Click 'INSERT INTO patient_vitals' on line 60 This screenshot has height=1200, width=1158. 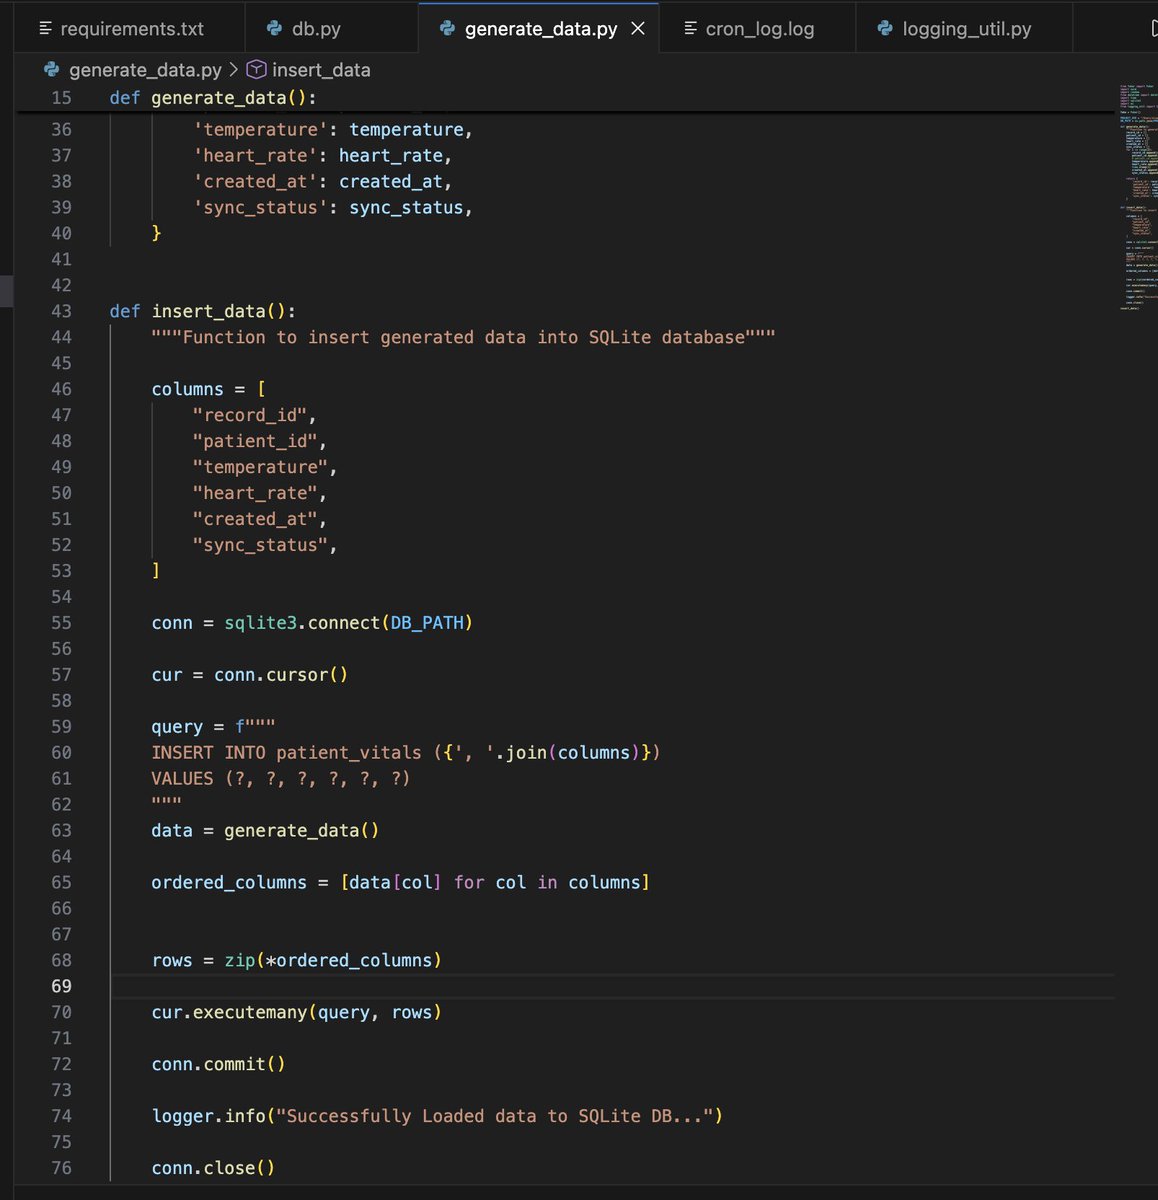(286, 753)
